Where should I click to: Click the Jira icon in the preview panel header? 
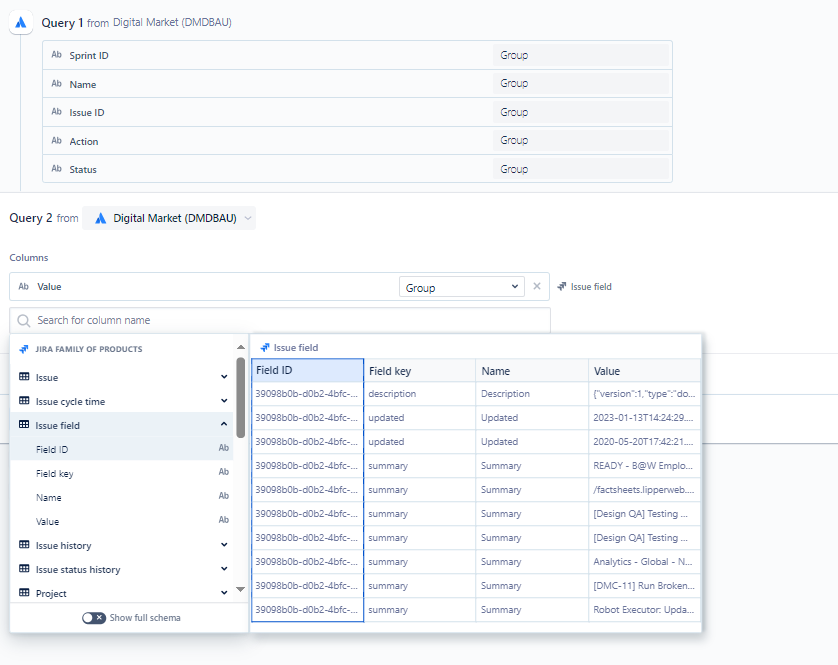tap(265, 347)
